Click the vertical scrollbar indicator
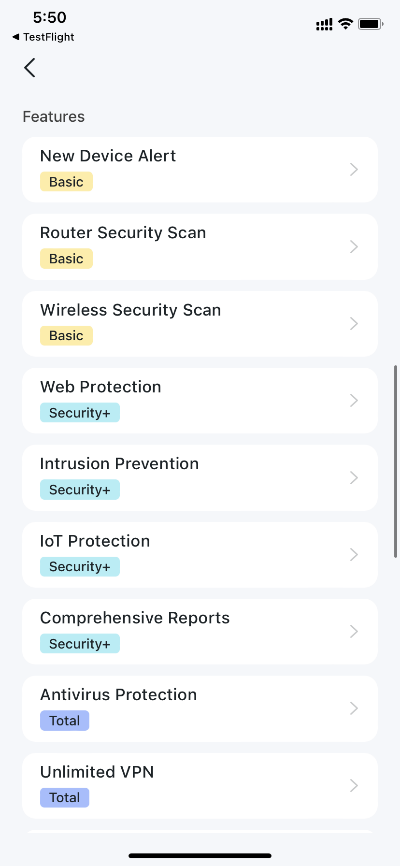The width and height of the screenshot is (400, 866). click(396, 461)
